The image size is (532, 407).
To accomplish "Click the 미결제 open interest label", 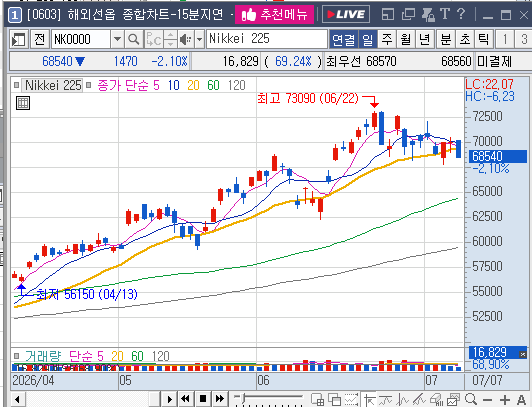I will (x=494, y=61).
